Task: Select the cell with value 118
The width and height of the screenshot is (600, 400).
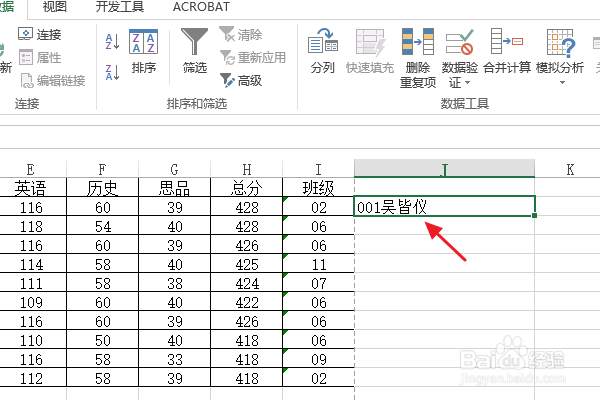Action: pyautogui.click(x=33, y=225)
